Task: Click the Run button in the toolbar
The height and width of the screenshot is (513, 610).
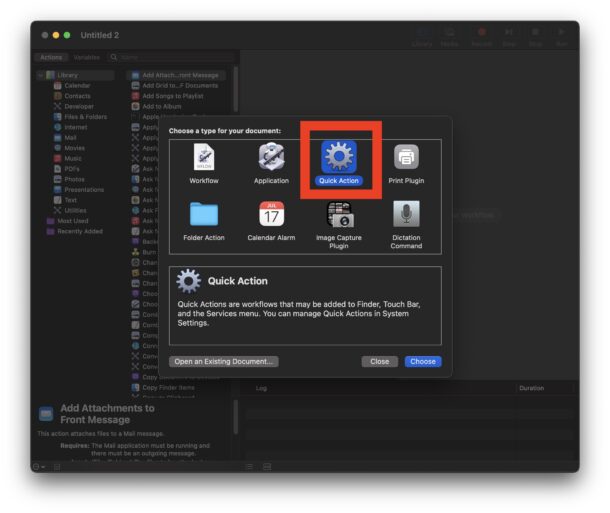Action: 561,35
